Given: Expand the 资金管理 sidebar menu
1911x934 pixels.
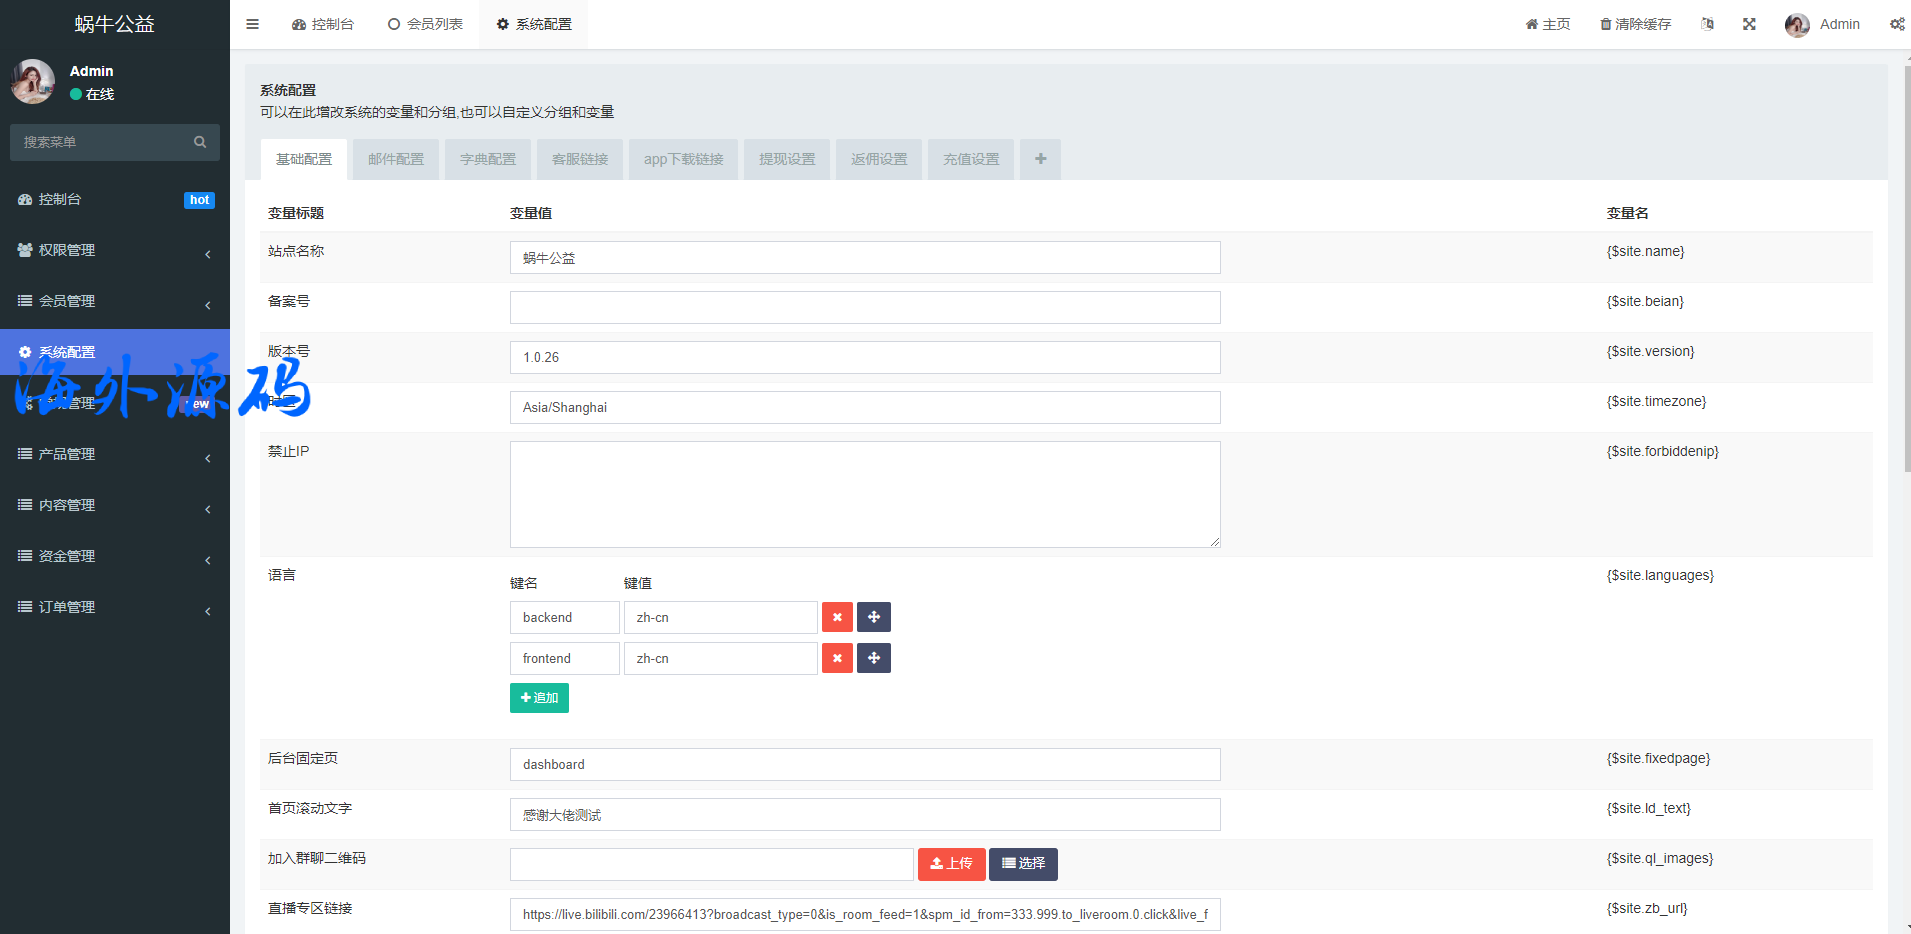Looking at the screenshot, I should coord(115,556).
